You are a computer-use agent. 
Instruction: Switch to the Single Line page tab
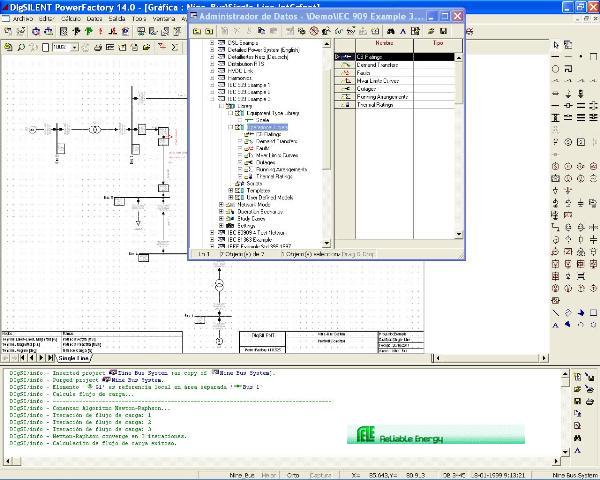coord(73,358)
